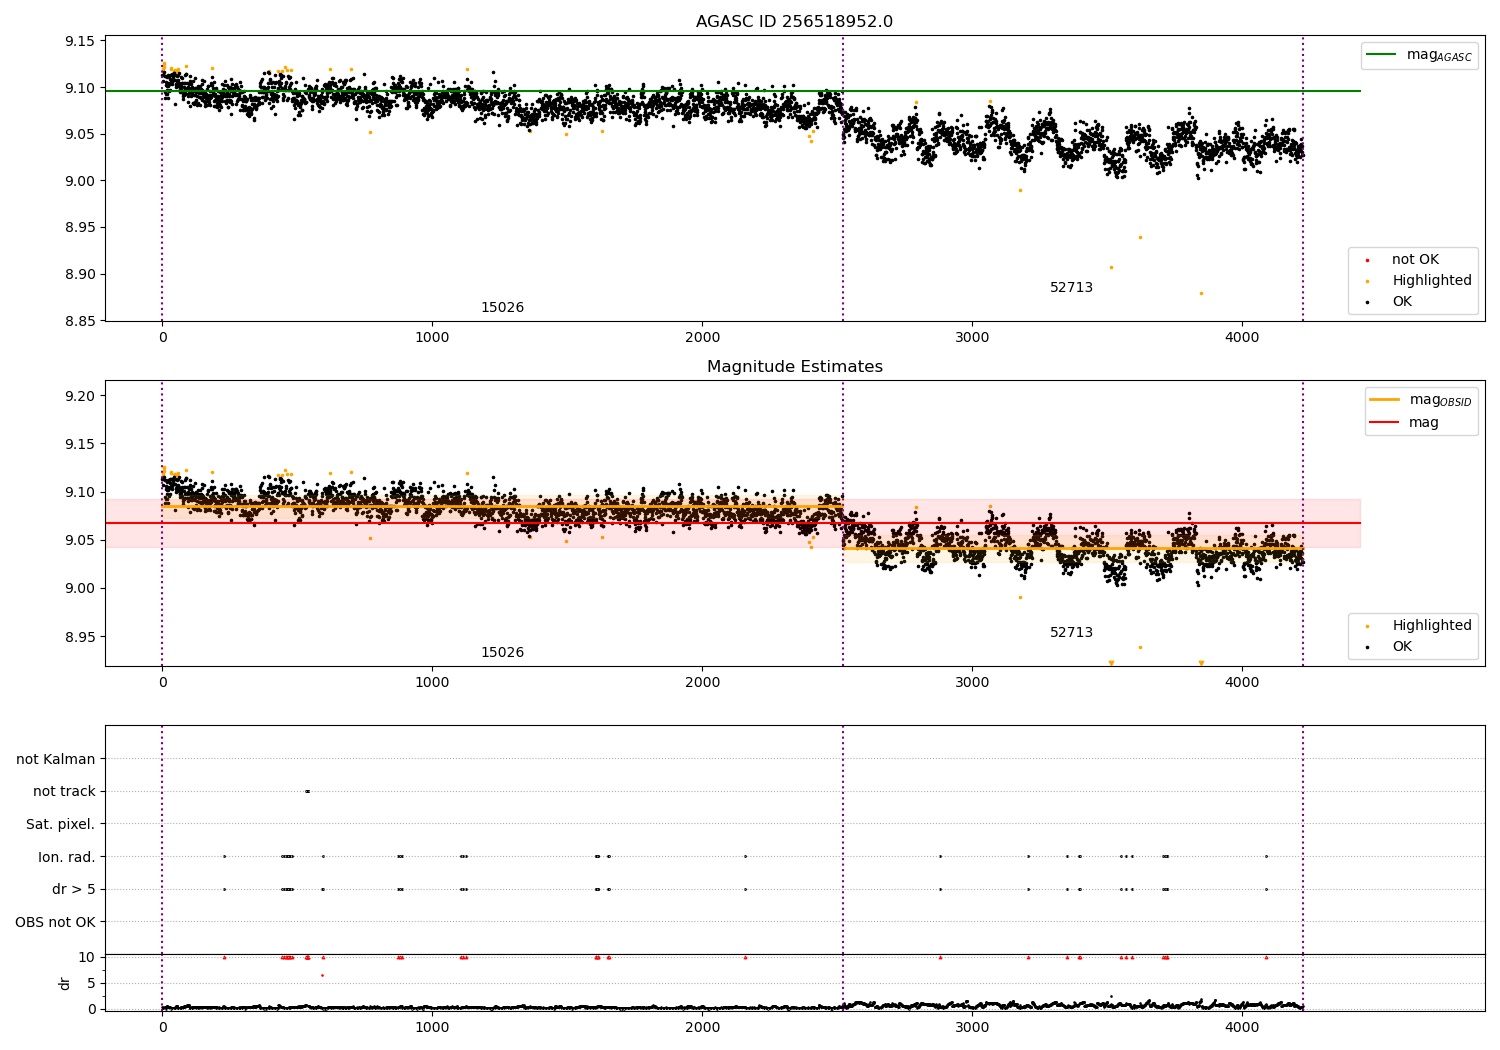Click the red mag line sample in middle legend
Screen dimensions: 1500x1050
coord(1384,422)
